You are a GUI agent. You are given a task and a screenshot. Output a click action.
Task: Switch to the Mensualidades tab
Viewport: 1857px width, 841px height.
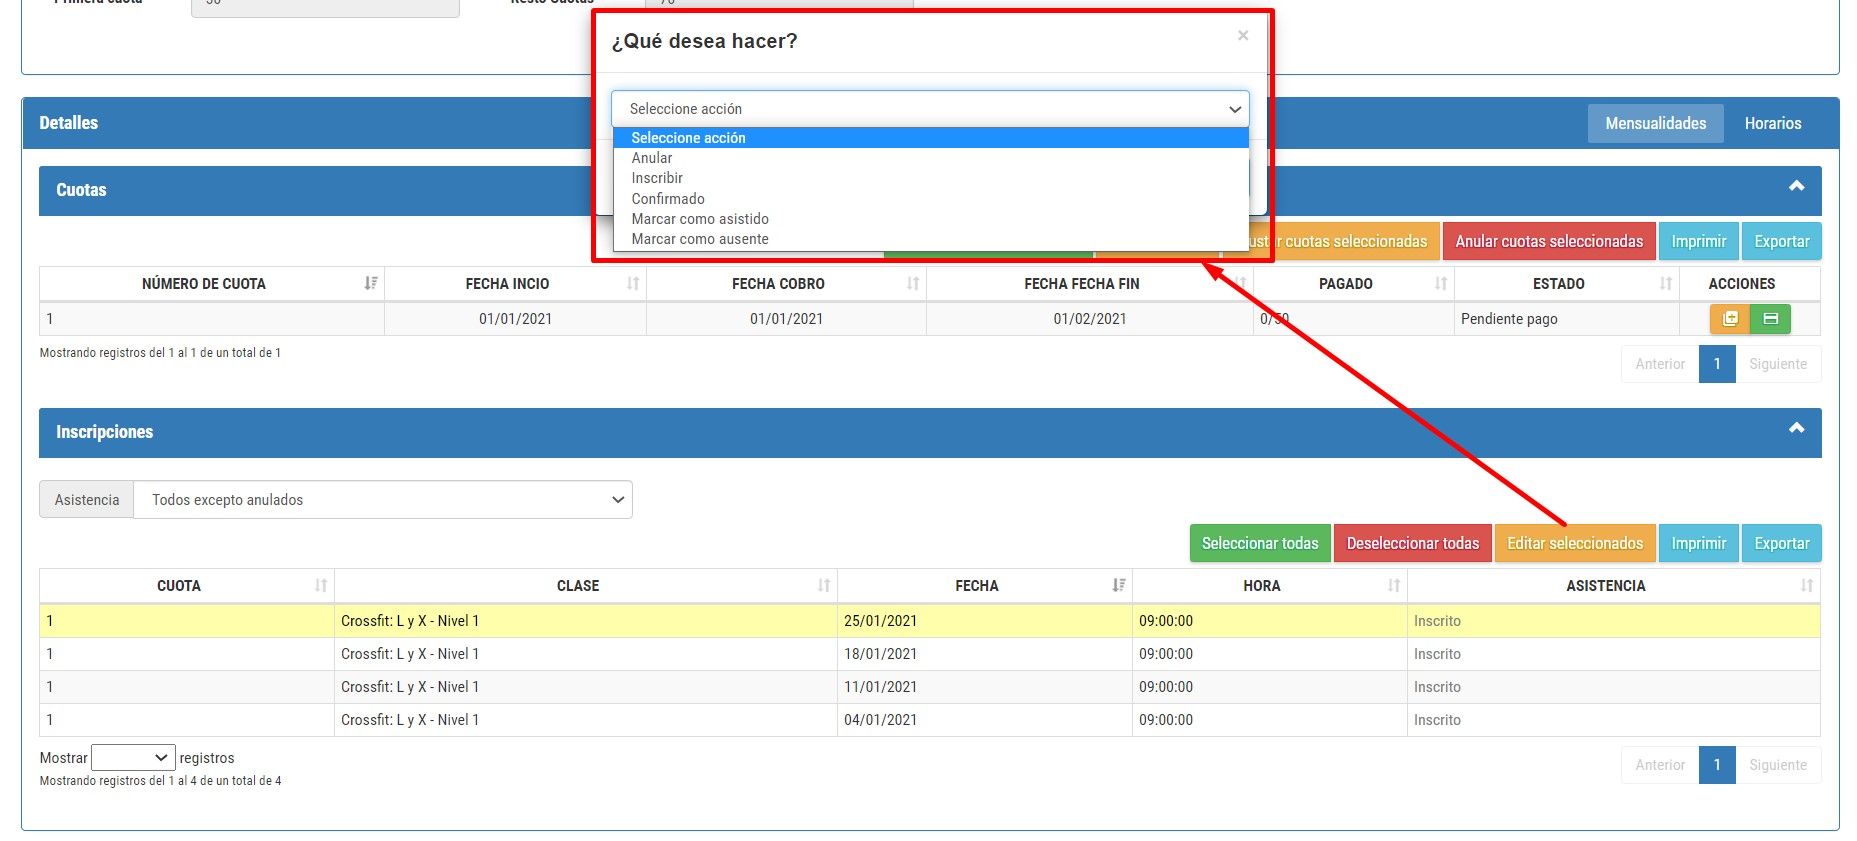click(1655, 123)
